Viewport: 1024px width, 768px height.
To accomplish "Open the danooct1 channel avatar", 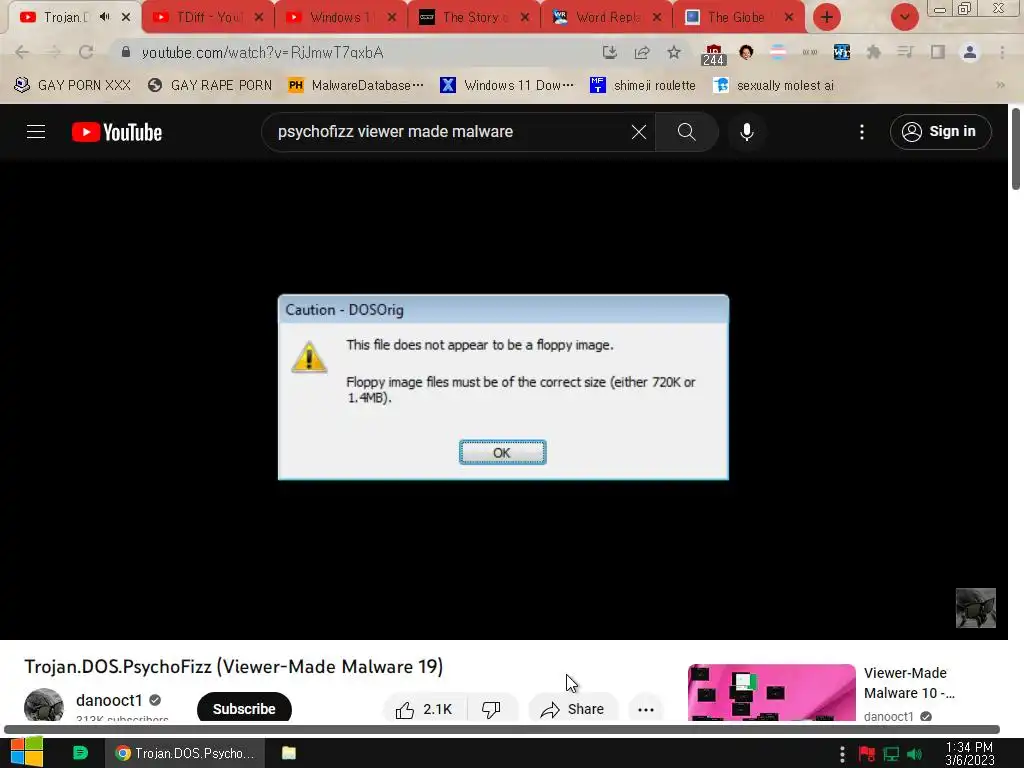I will point(44,706).
